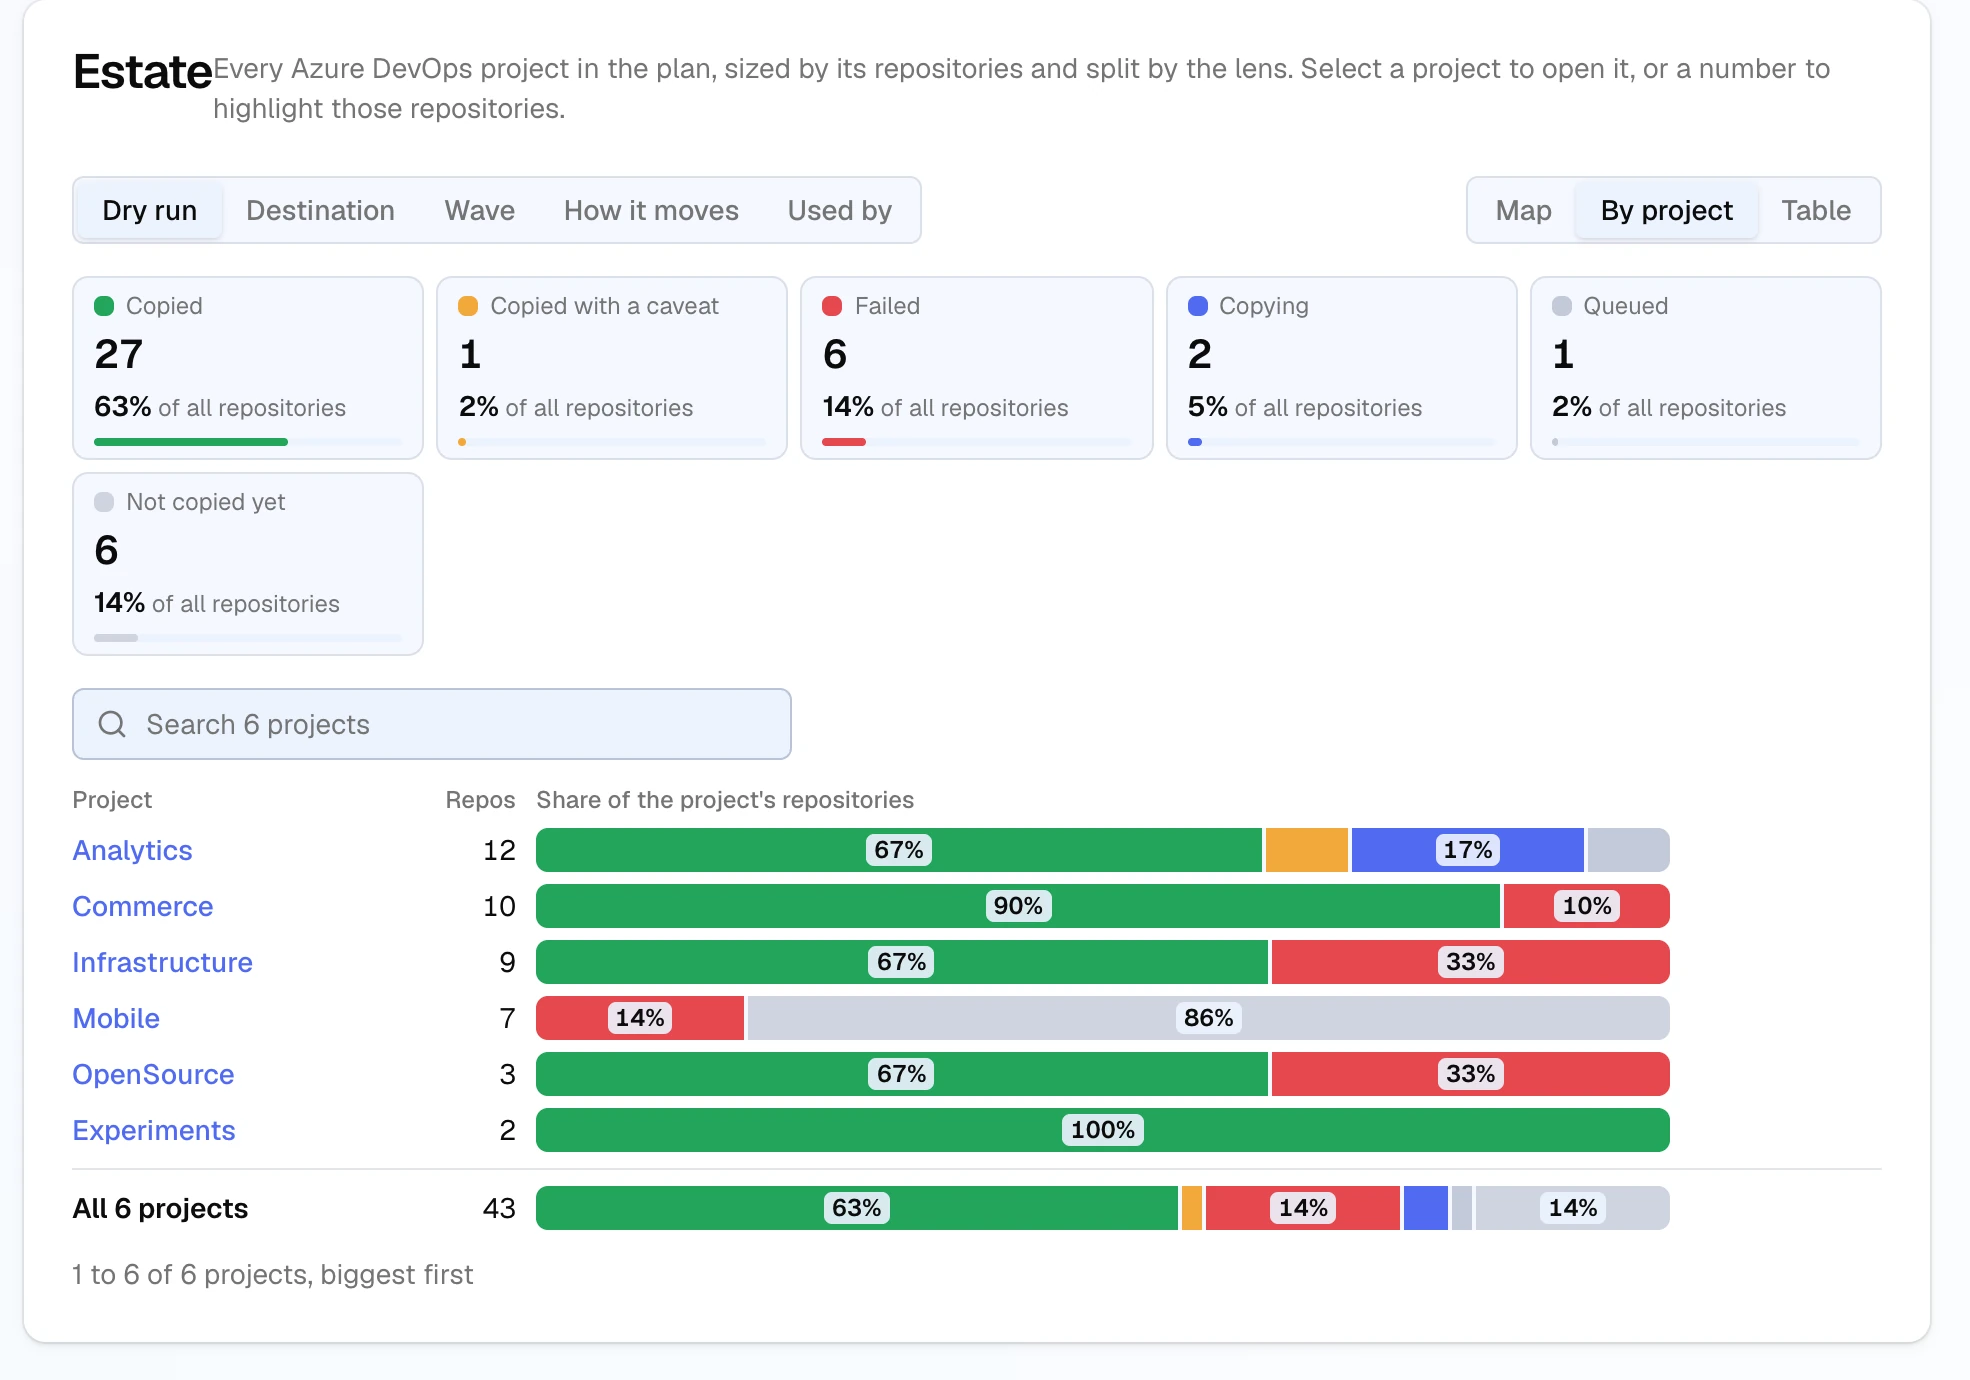The height and width of the screenshot is (1380, 1970).
Task: Click the red 14% segment in Mobile bar
Action: (x=640, y=1018)
